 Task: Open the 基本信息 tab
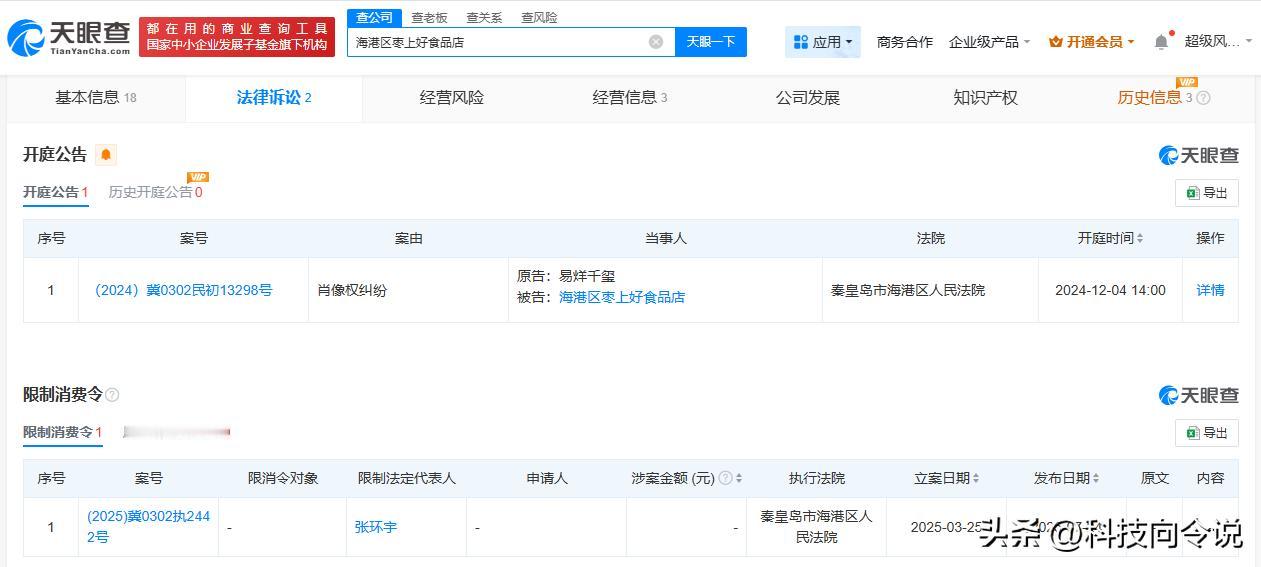[x=95, y=98]
